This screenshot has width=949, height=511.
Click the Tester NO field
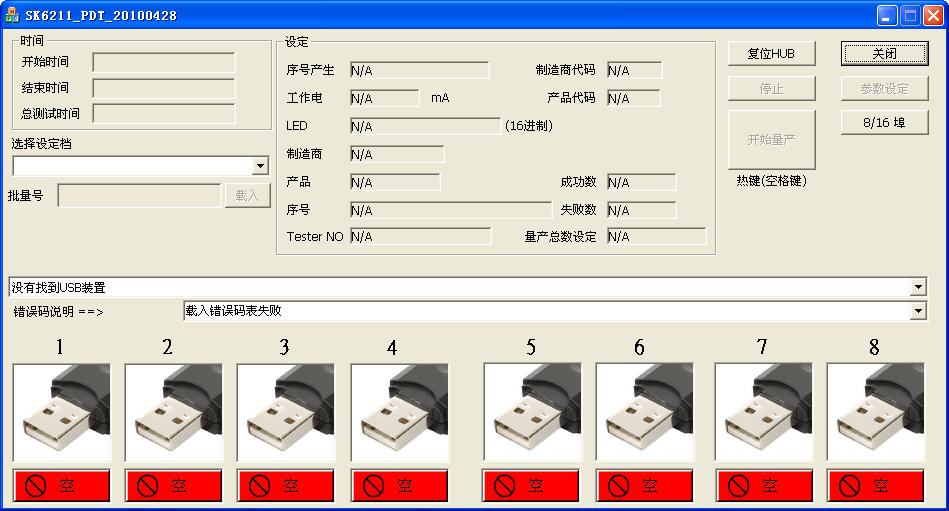pyautogui.click(x=420, y=236)
